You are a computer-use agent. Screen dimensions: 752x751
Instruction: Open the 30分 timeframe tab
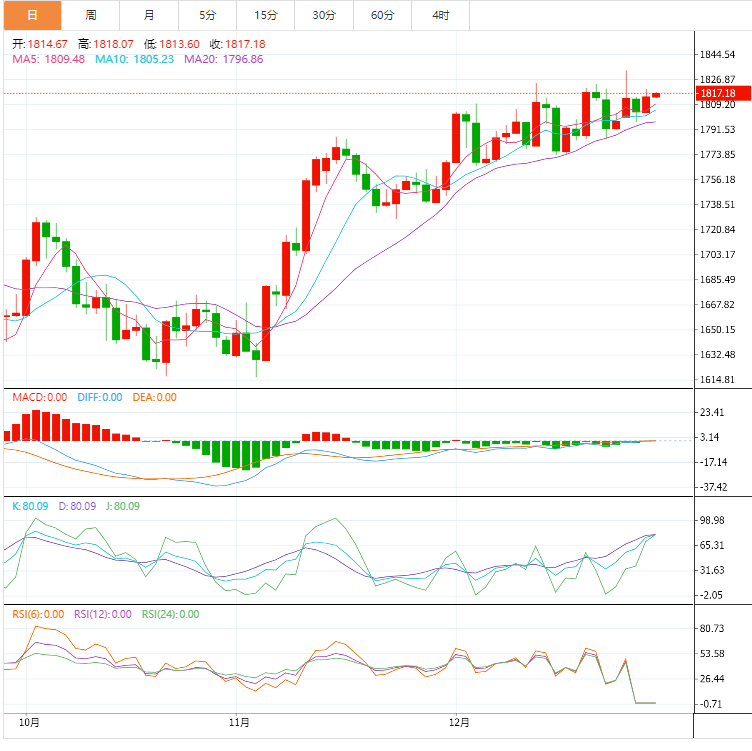click(x=324, y=15)
